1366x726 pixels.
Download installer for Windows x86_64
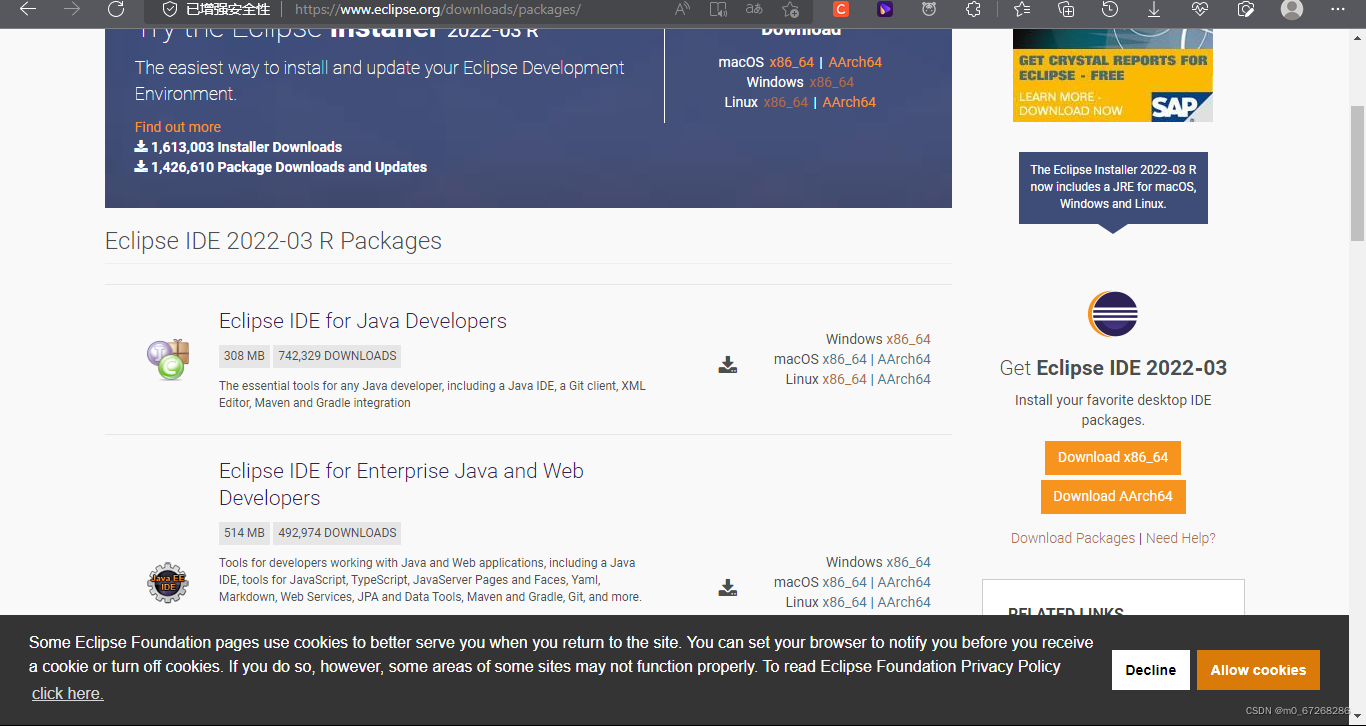point(832,82)
